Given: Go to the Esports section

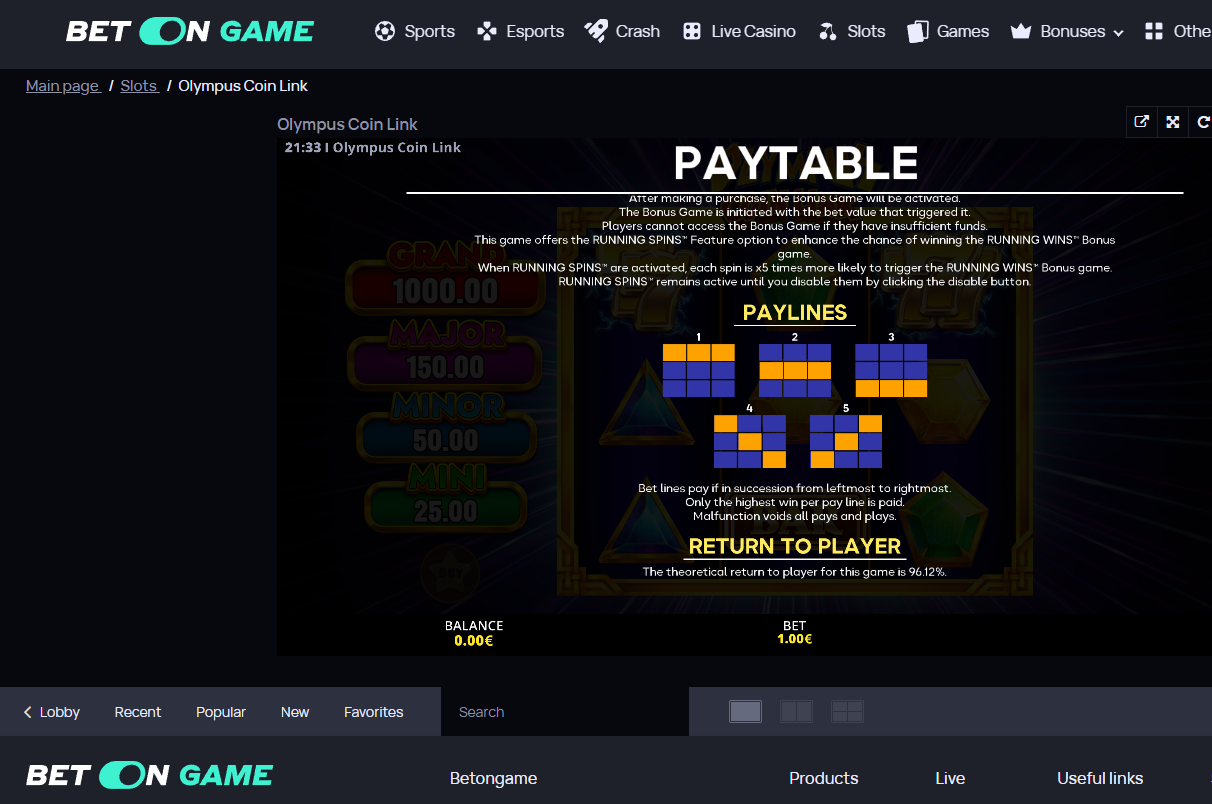Looking at the screenshot, I should (521, 31).
